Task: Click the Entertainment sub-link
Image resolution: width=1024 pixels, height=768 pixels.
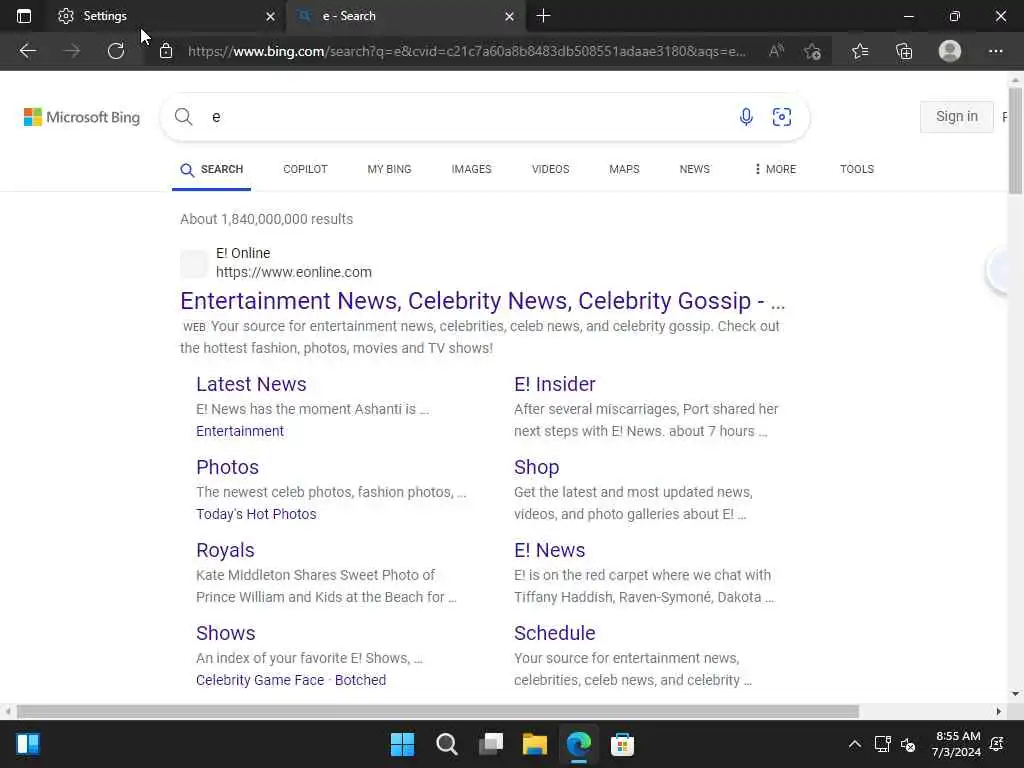Action: point(240,431)
